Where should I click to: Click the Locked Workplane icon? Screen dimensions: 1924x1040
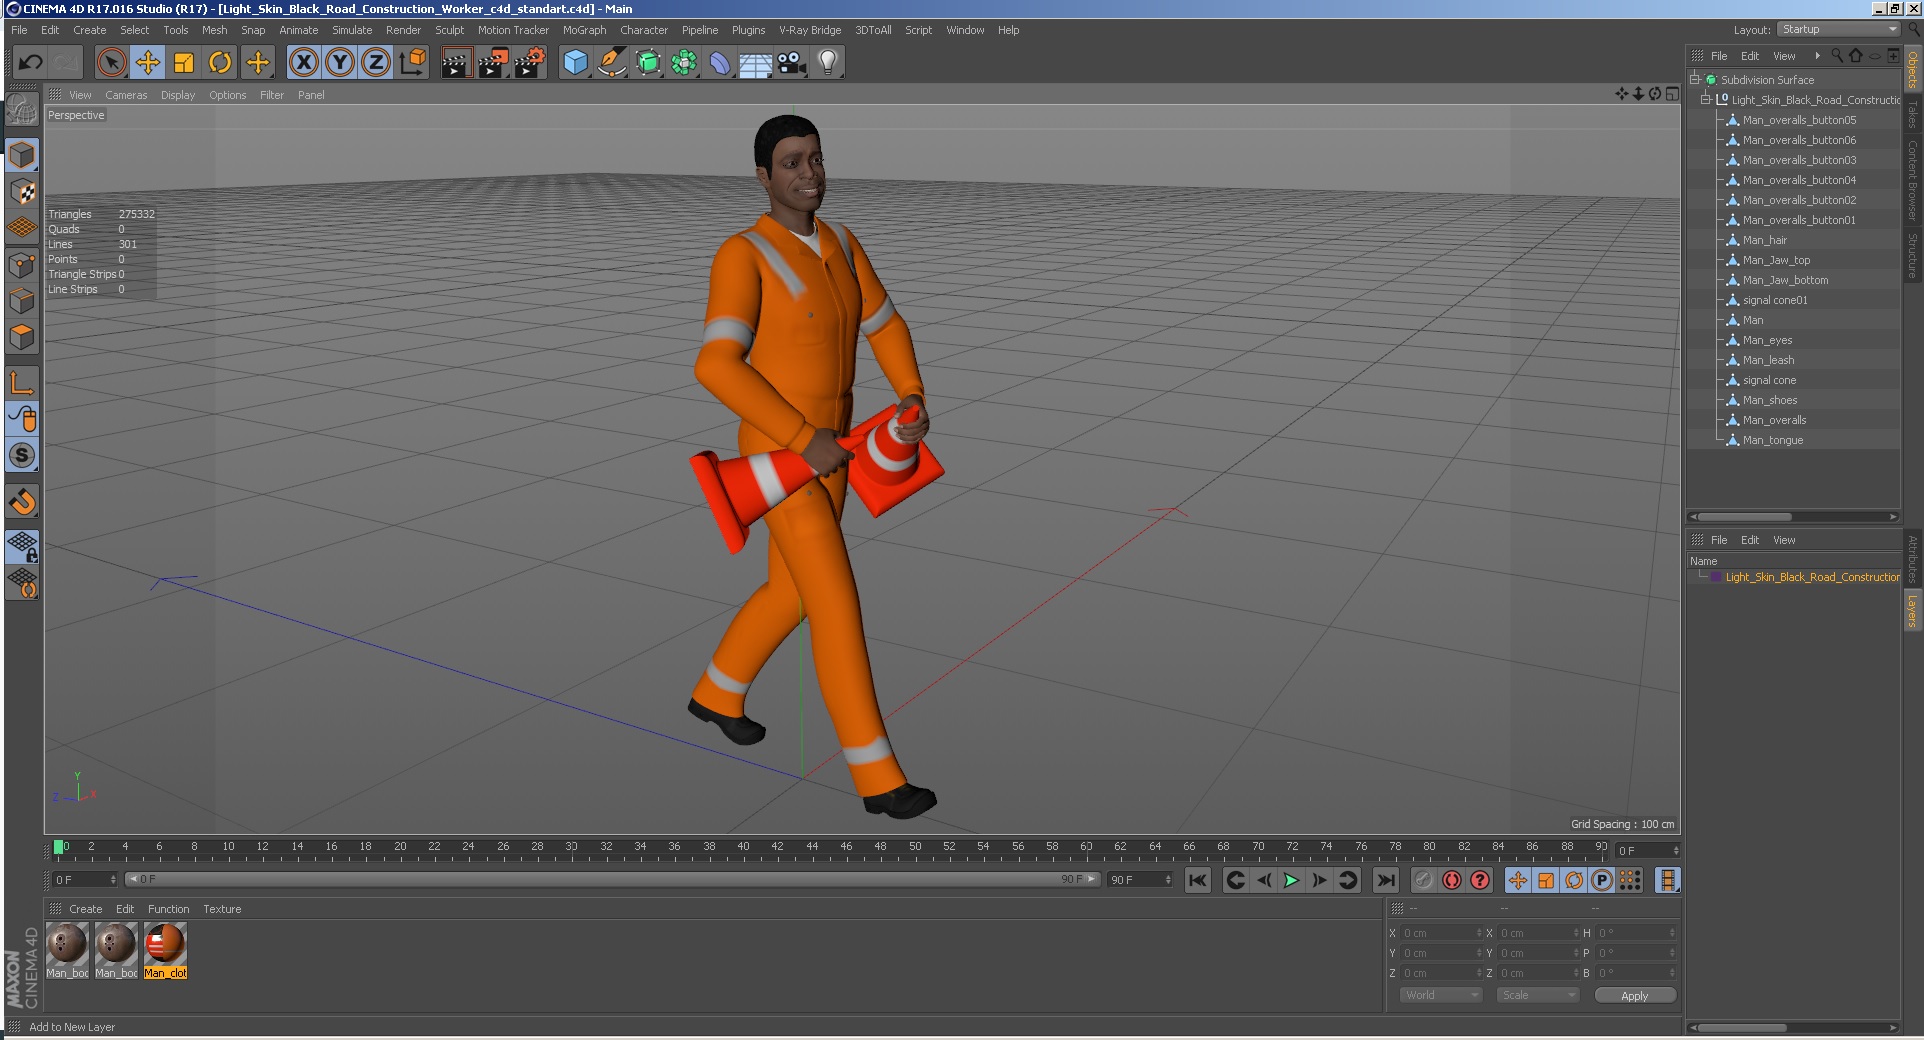tap(22, 547)
